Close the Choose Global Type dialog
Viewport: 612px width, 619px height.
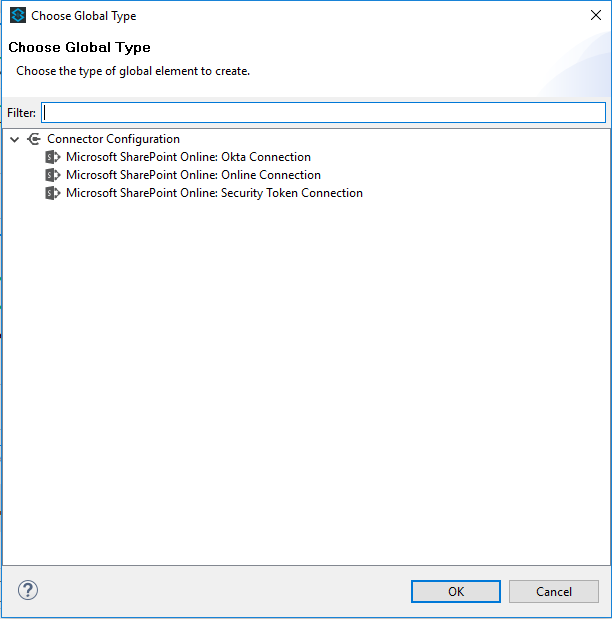tap(595, 15)
